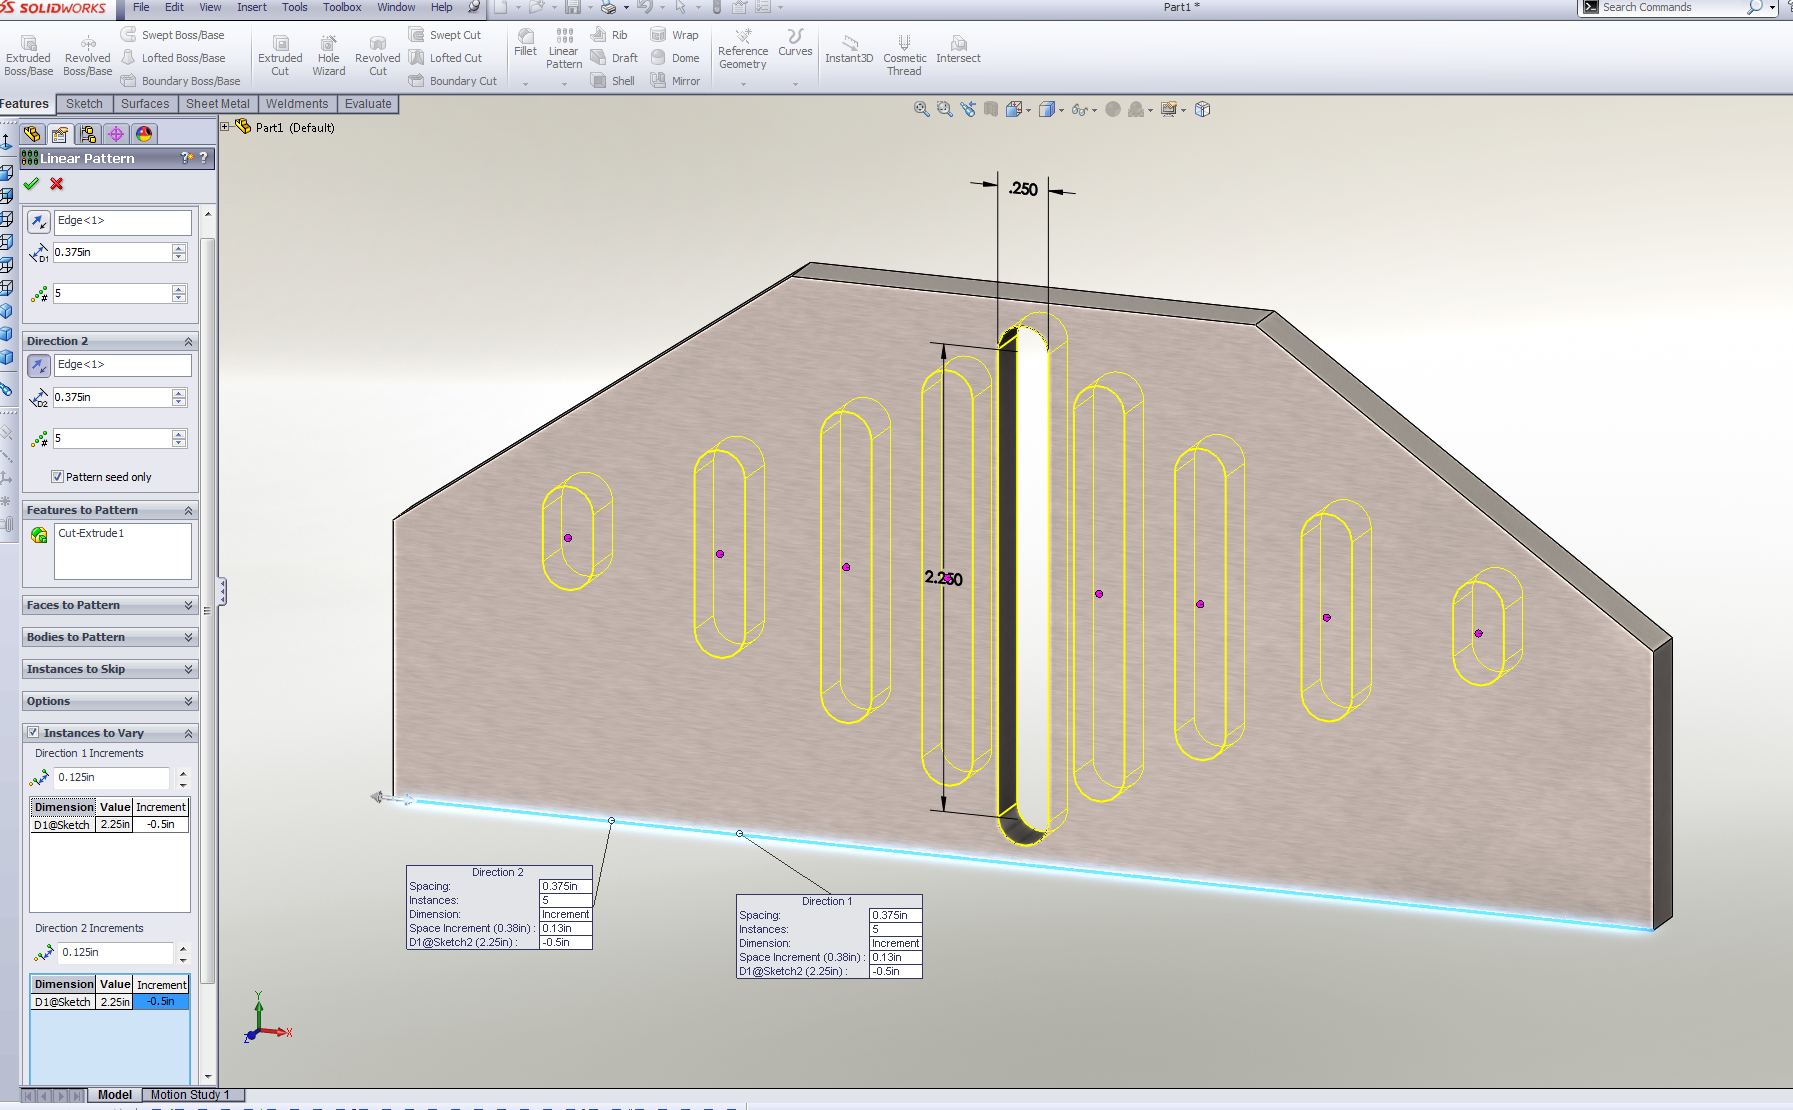
Task: Click the Fillet tool icon
Action: point(525,37)
